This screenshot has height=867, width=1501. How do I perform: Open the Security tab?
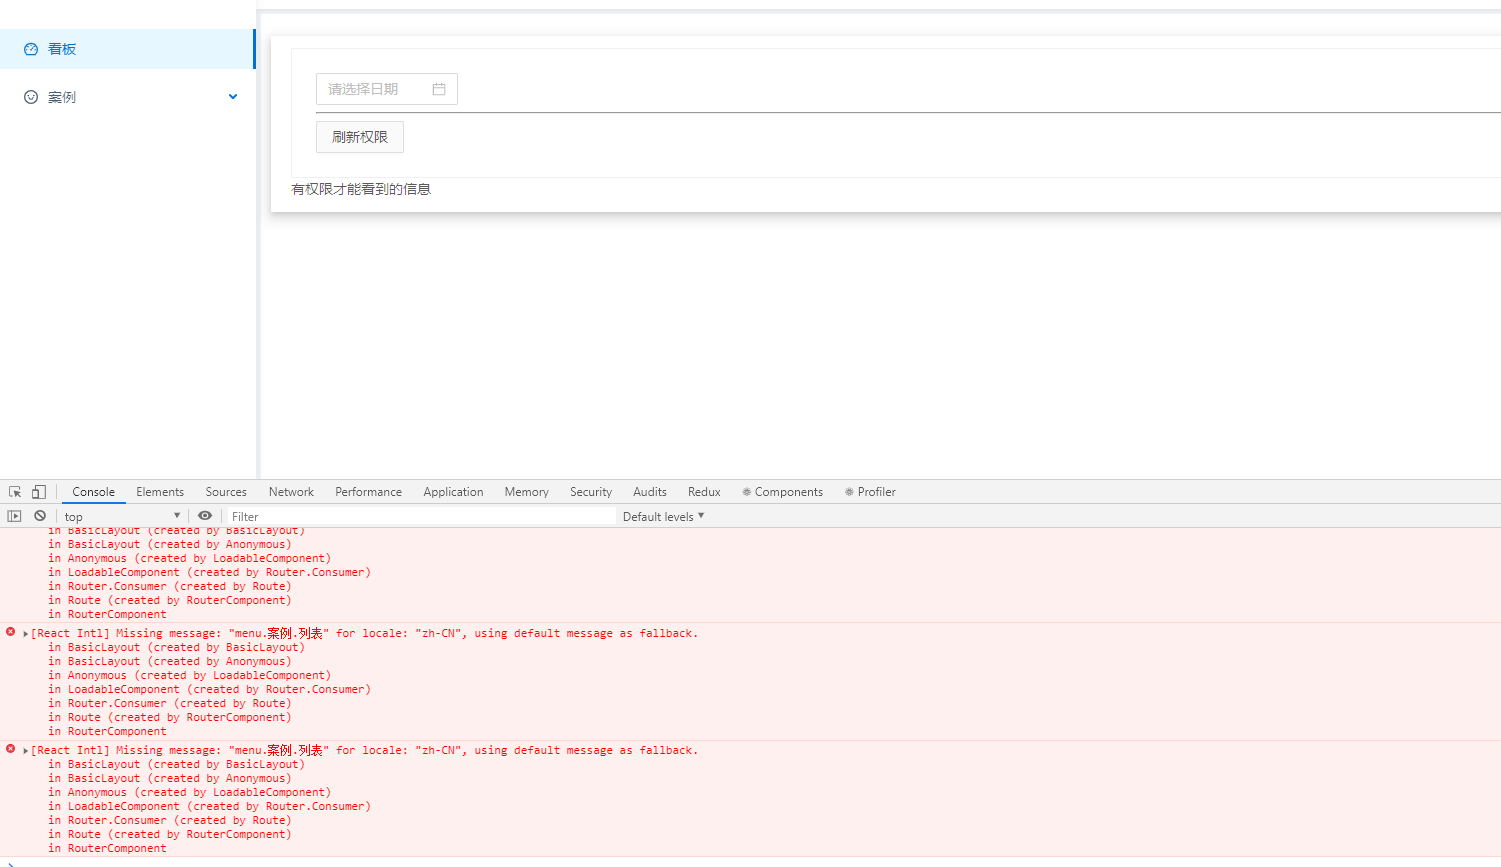[x=591, y=492]
